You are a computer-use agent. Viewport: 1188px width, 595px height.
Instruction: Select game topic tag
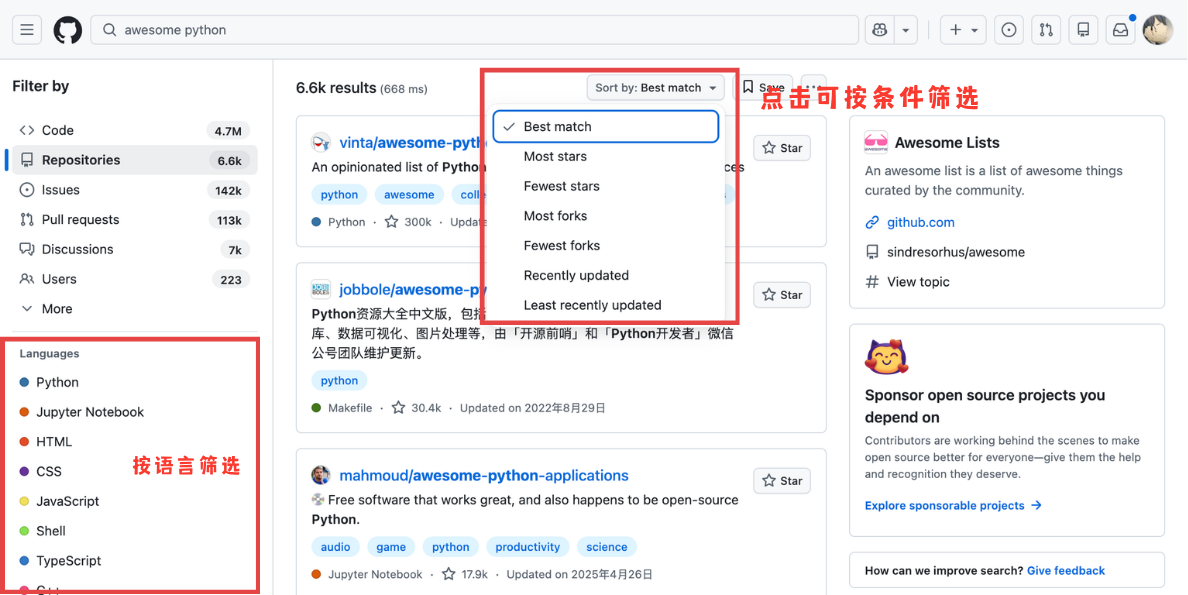pyautogui.click(x=391, y=546)
